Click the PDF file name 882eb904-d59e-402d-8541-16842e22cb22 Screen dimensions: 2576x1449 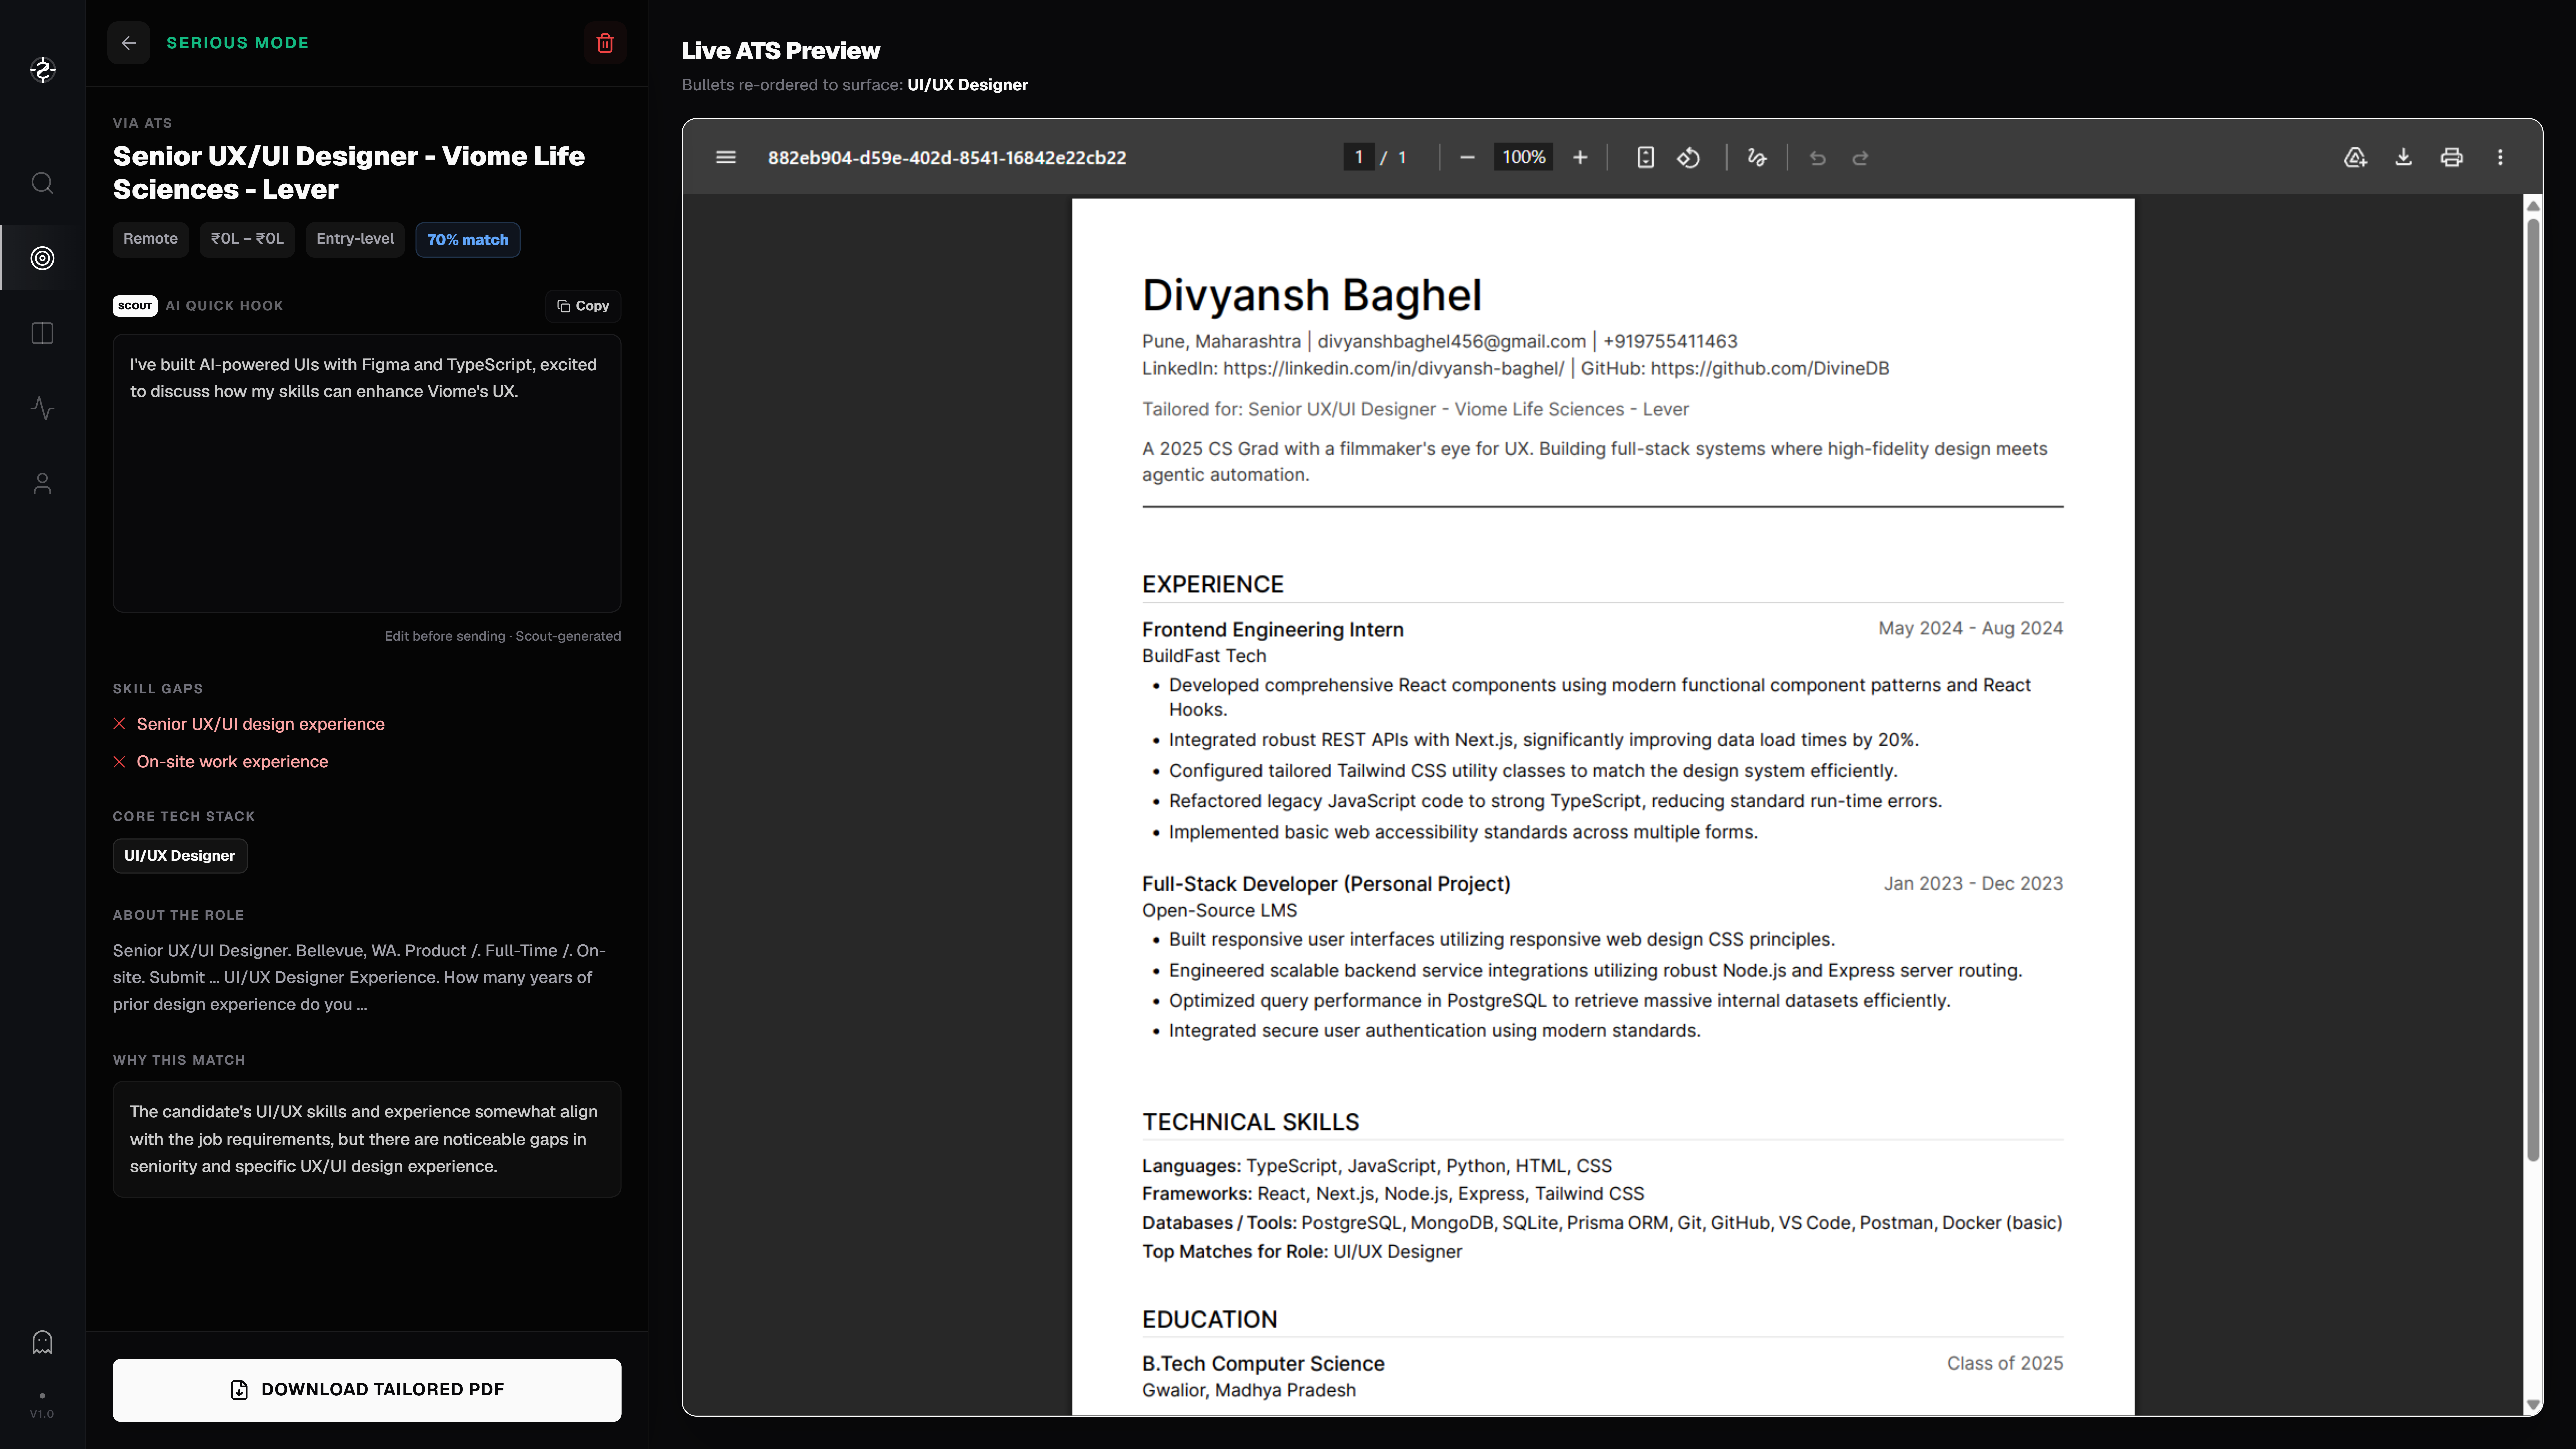(x=947, y=158)
